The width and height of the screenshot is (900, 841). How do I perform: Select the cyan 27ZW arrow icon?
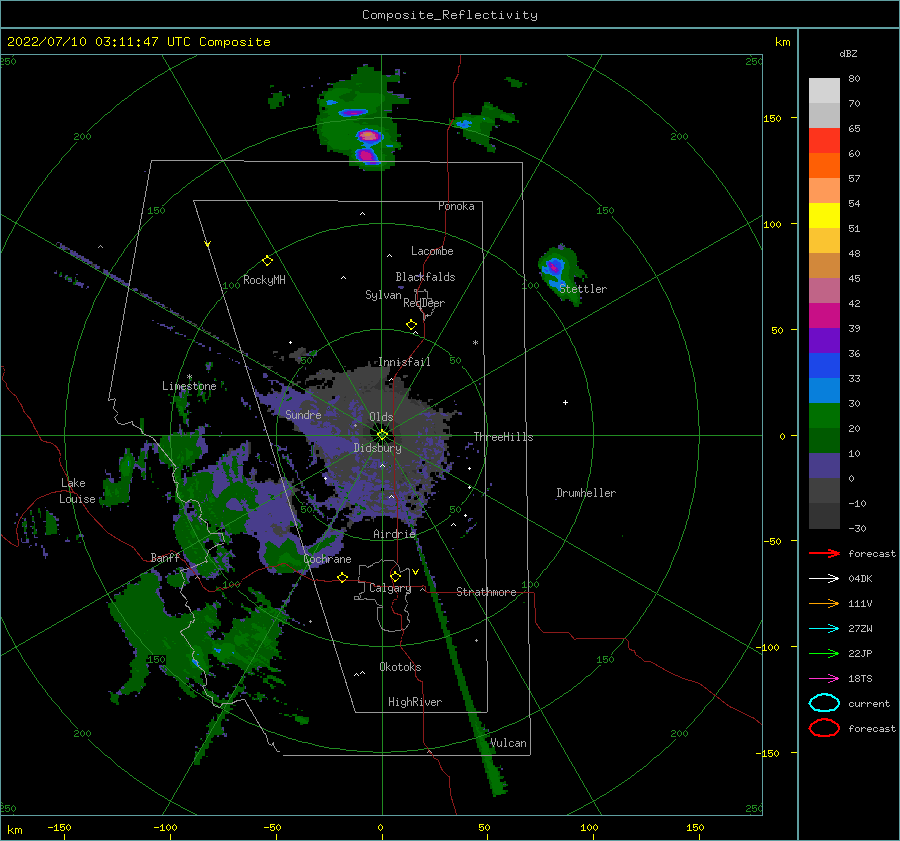(x=824, y=628)
